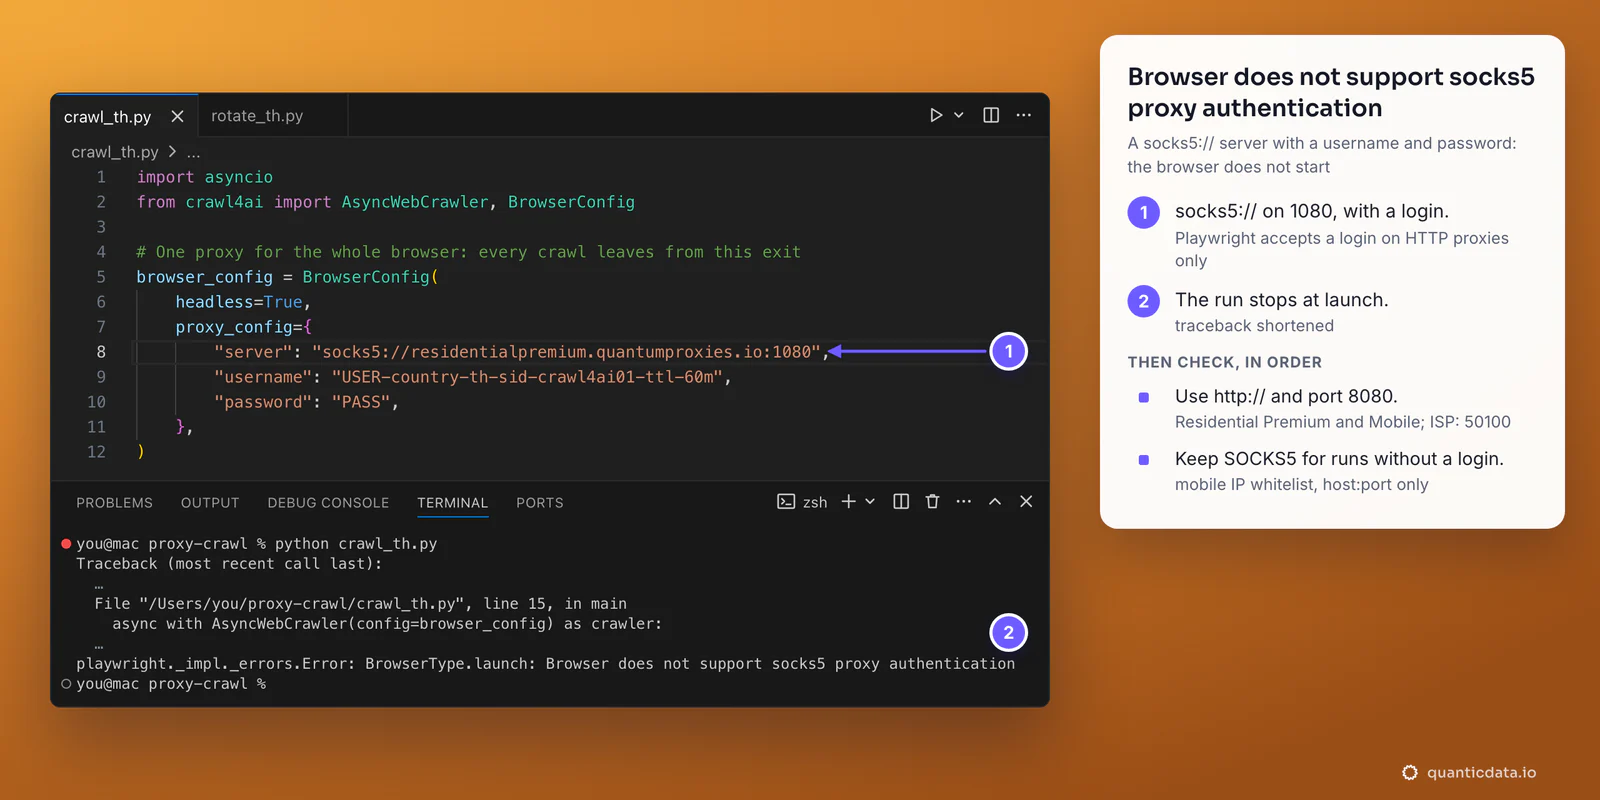This screenshot has height=800, width=1600.
Task: Click the "python crawl_th.py" command in the terminal
Action: 356,544
